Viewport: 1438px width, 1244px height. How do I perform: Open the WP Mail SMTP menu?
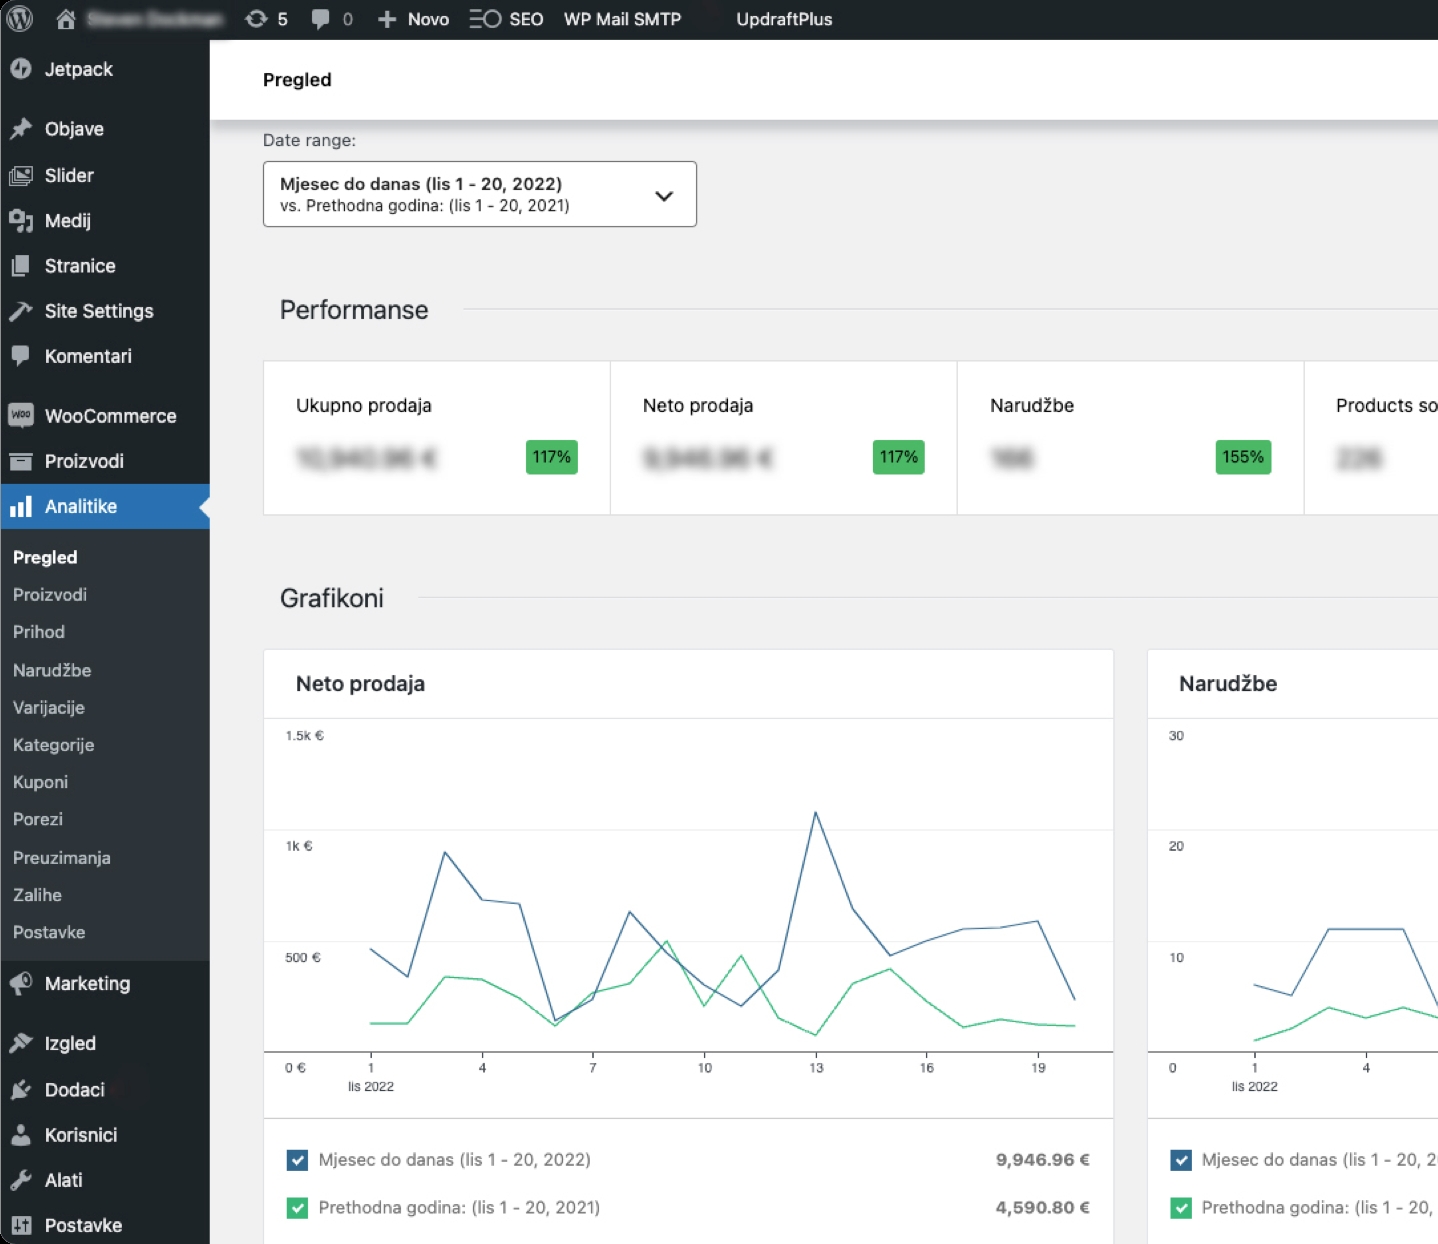pyautogui.click(x=622, y=19)
